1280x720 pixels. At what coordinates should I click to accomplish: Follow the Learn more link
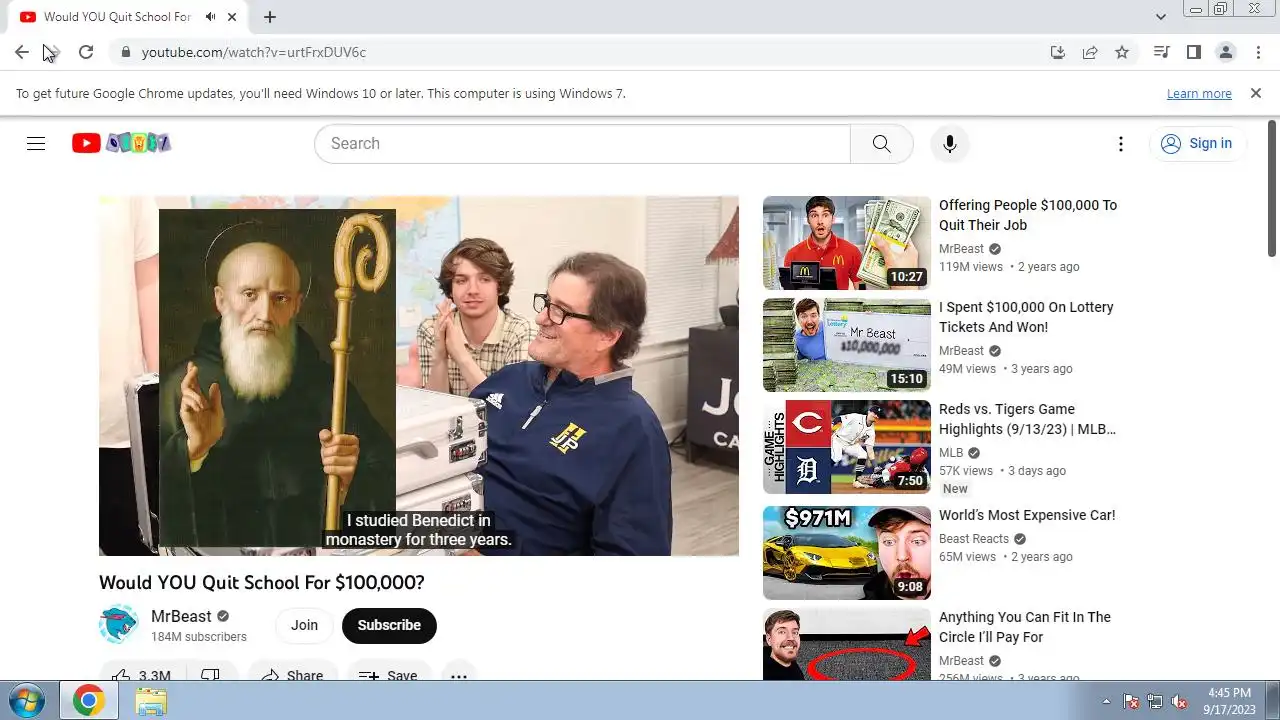(x=1199, y=93)
